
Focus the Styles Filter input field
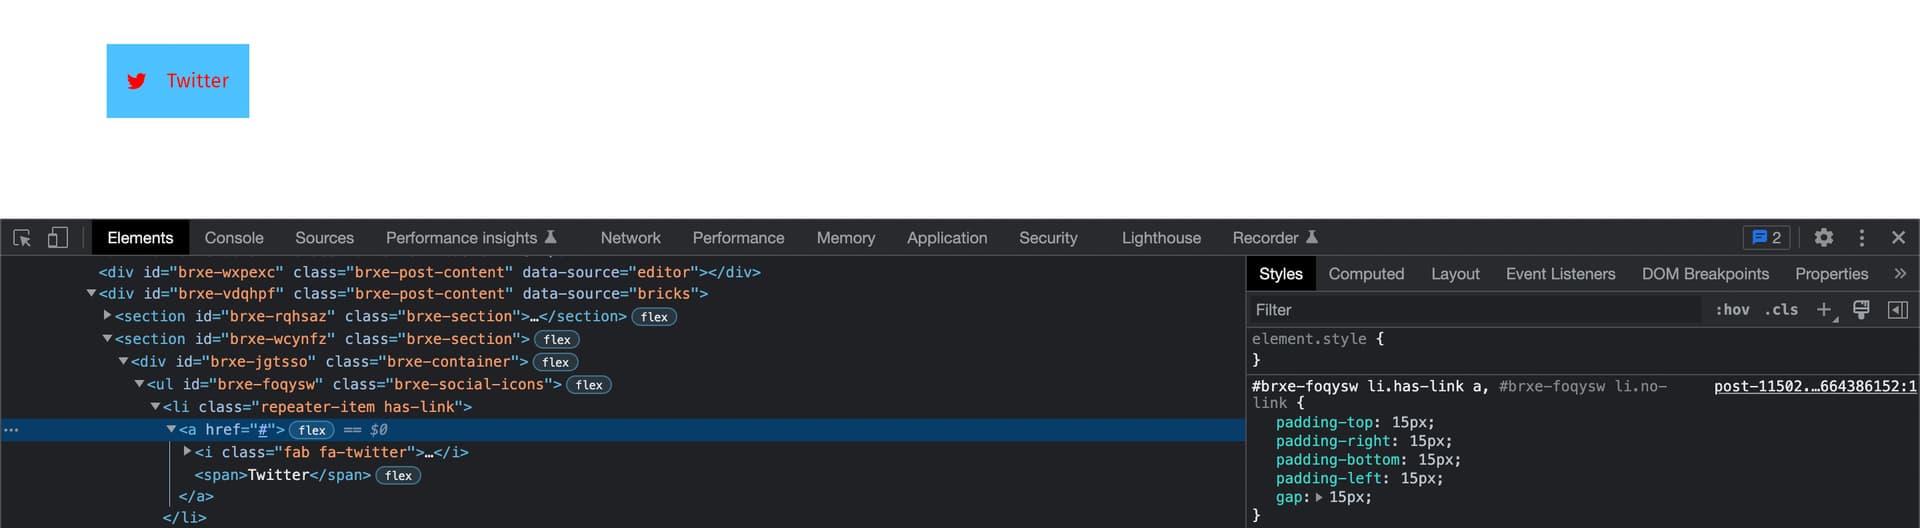coord(1474,310)
